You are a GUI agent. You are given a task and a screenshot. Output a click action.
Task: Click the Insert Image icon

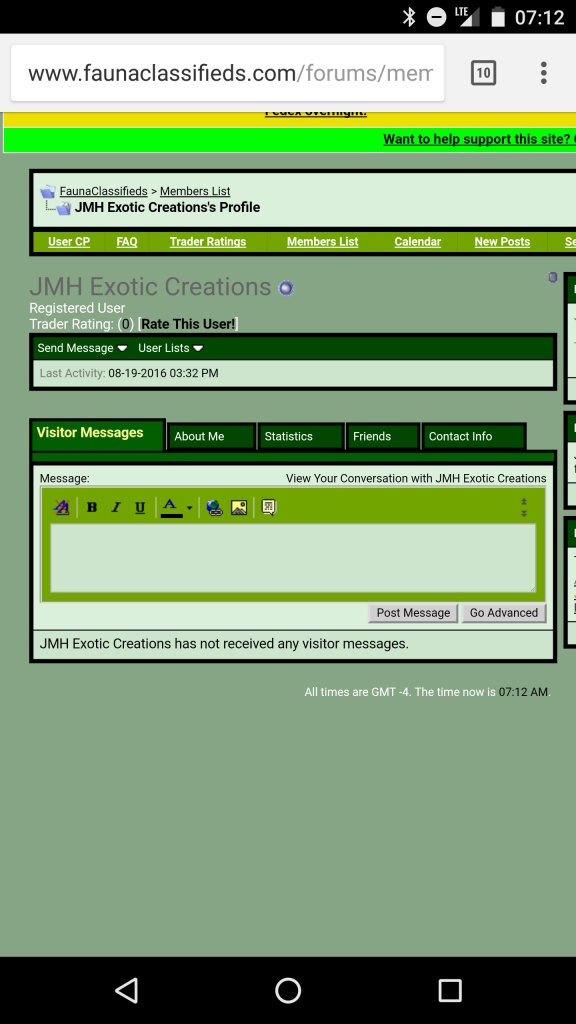[x=239, y=507]
